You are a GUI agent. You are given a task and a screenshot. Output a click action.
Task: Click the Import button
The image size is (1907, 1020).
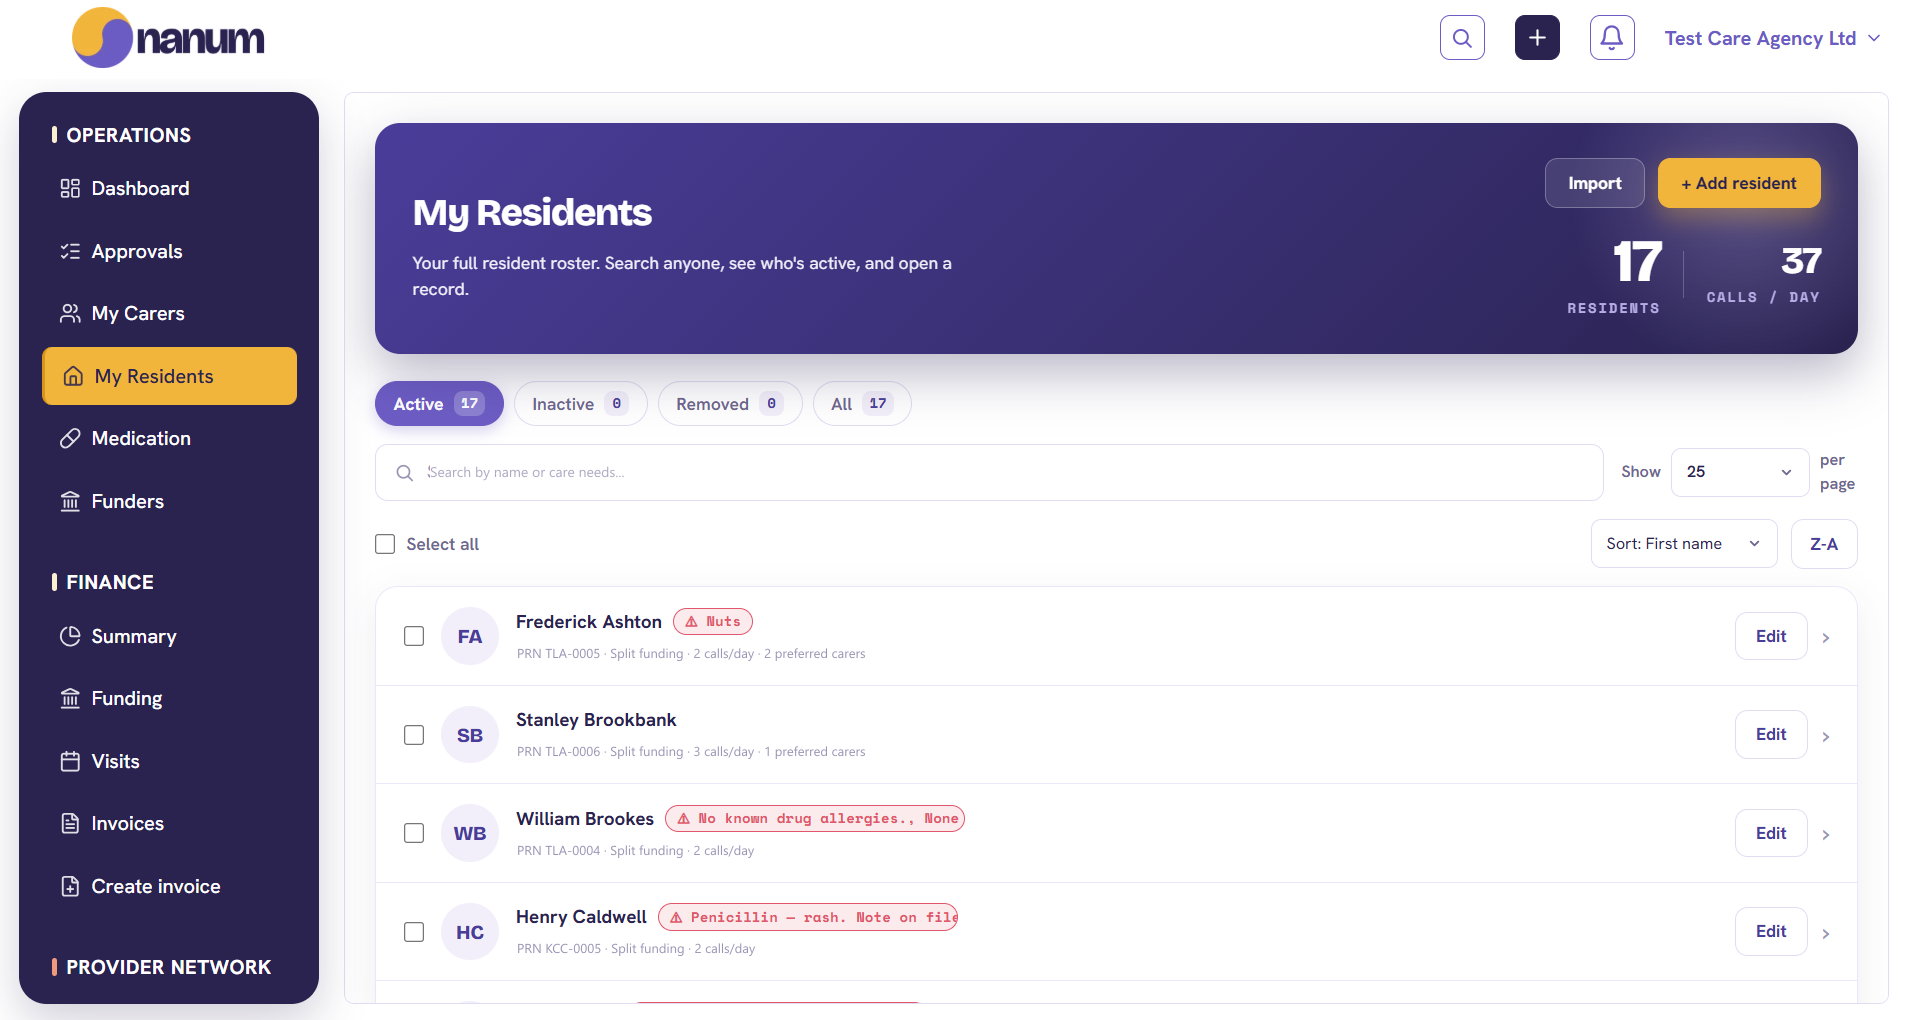[x=1594, y=183]
